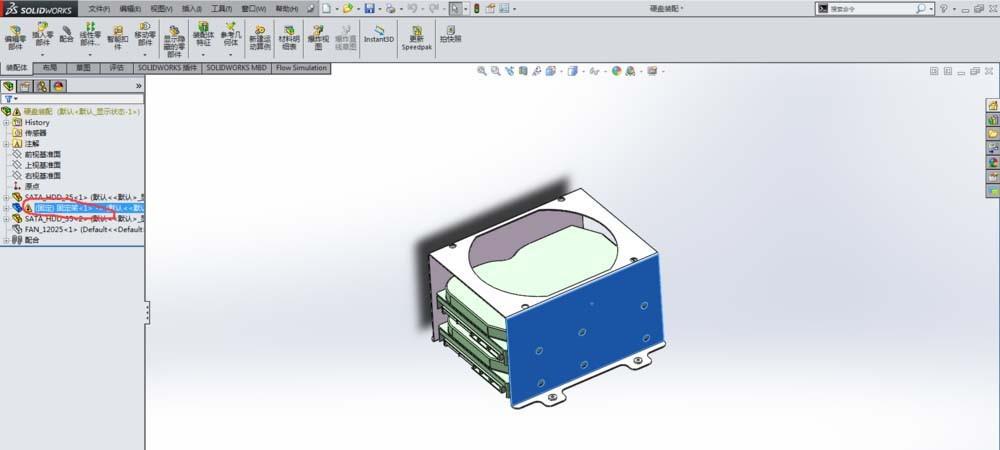Expand the manager panel tabs chevron
1000x450 pixels.
click(x=138, y=86)
